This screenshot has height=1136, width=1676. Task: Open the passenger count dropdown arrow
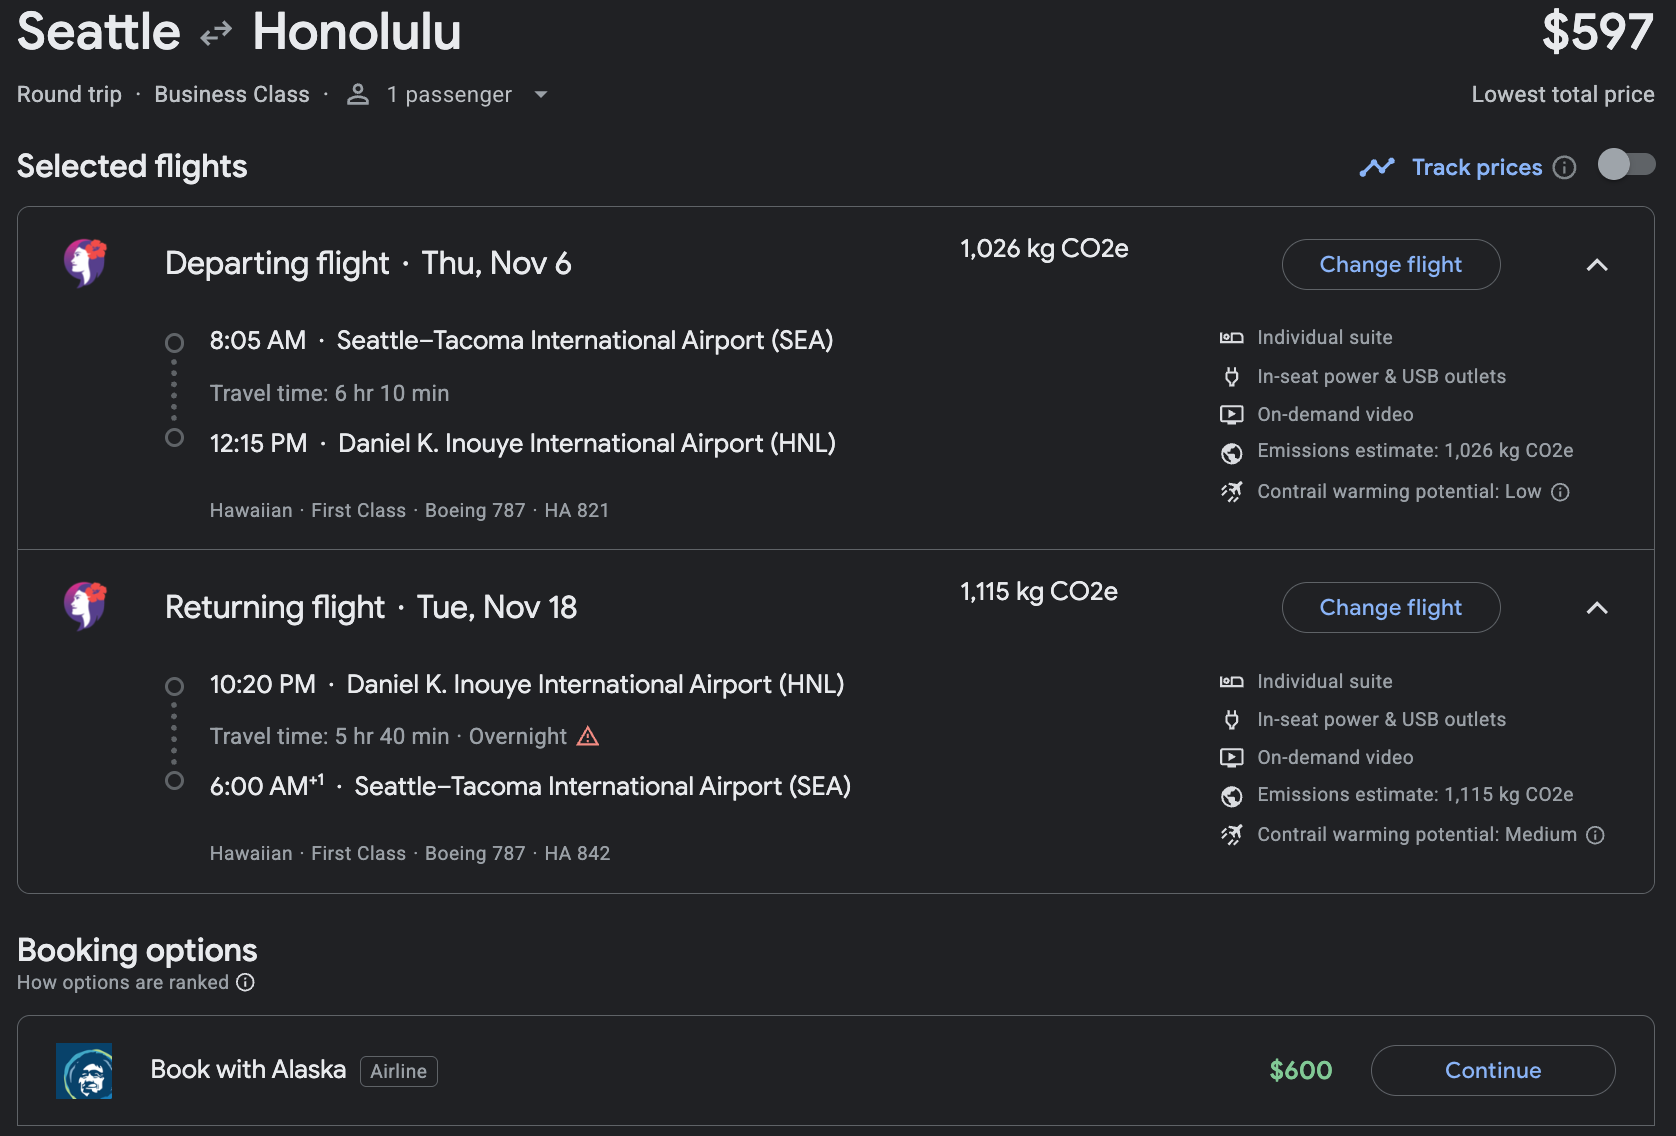(541, 94)
